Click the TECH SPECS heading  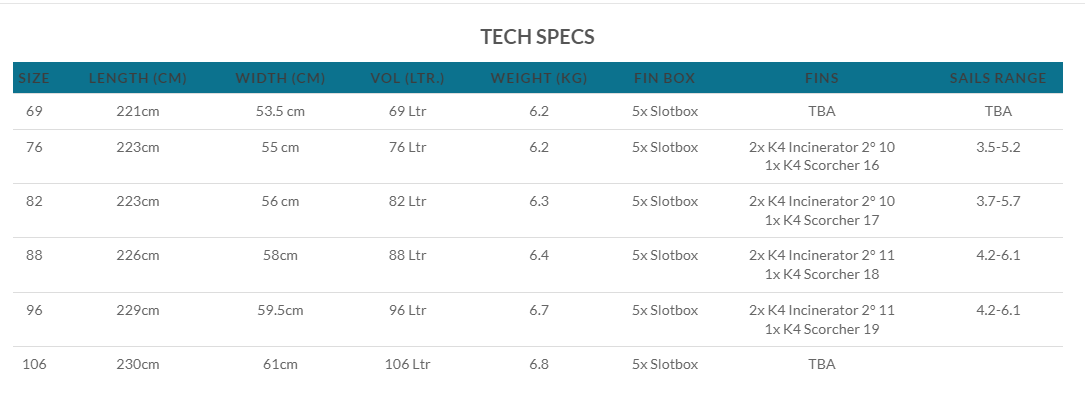tap(538, 37)
